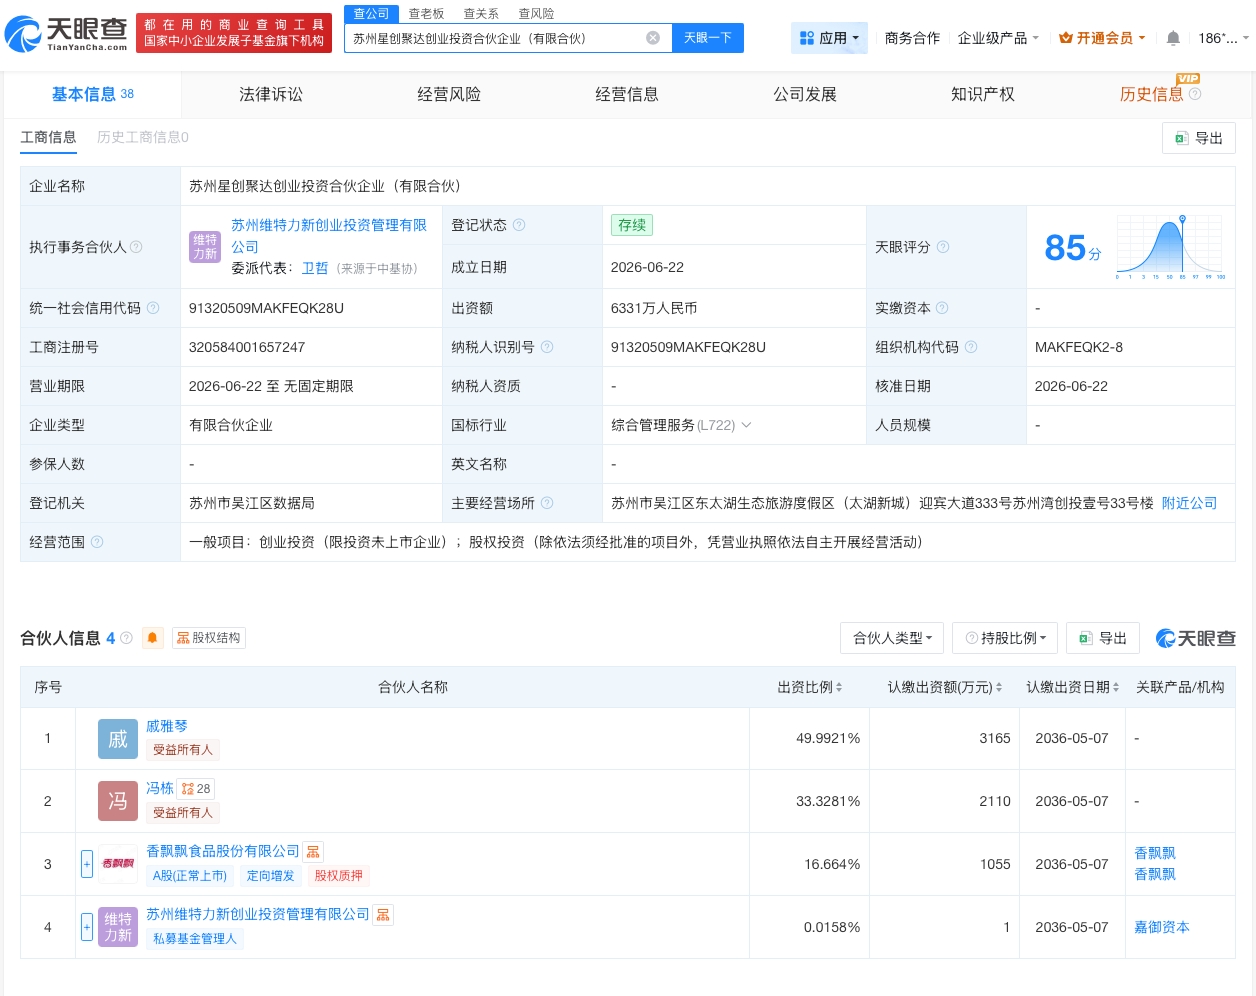Switch to 历史工商信息 sub-tab
The image size is (1256, 996).
[x=142, y=137]
